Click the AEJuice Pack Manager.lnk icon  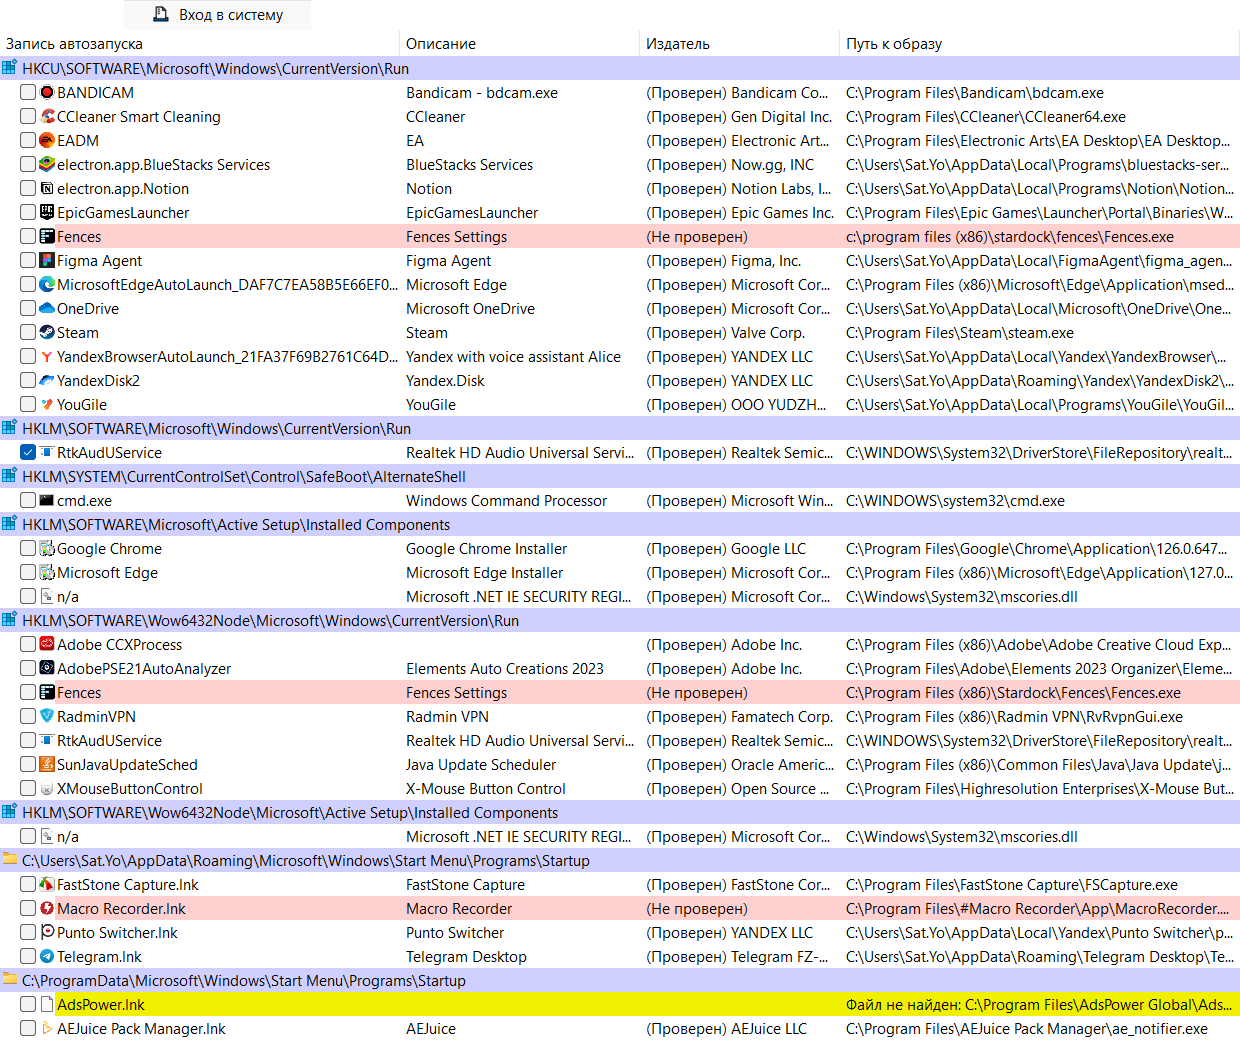47,1028
